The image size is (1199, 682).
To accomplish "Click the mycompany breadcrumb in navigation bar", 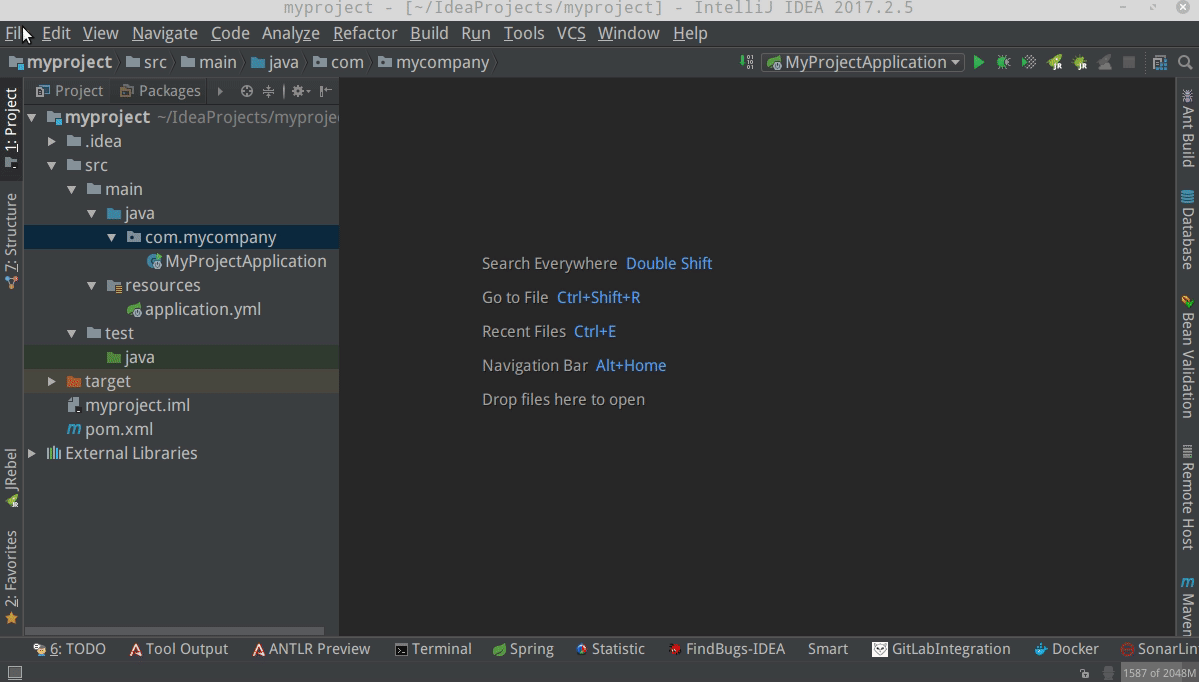I will point(434,63).
